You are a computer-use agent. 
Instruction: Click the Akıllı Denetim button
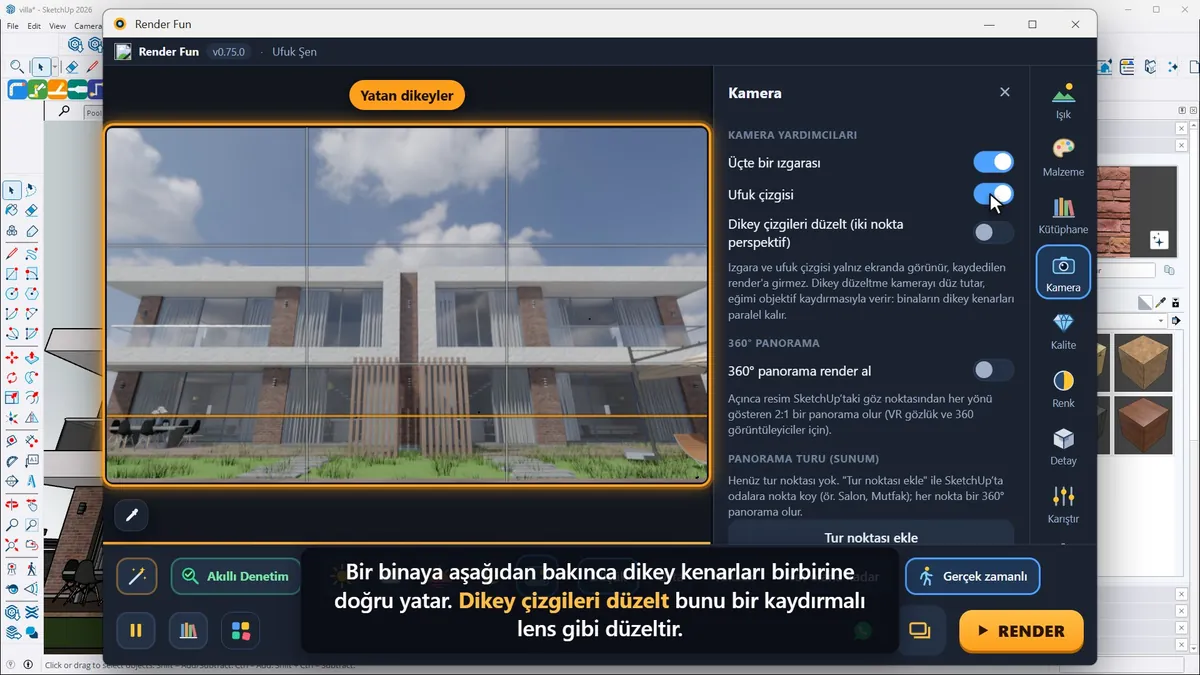point(236,576)
